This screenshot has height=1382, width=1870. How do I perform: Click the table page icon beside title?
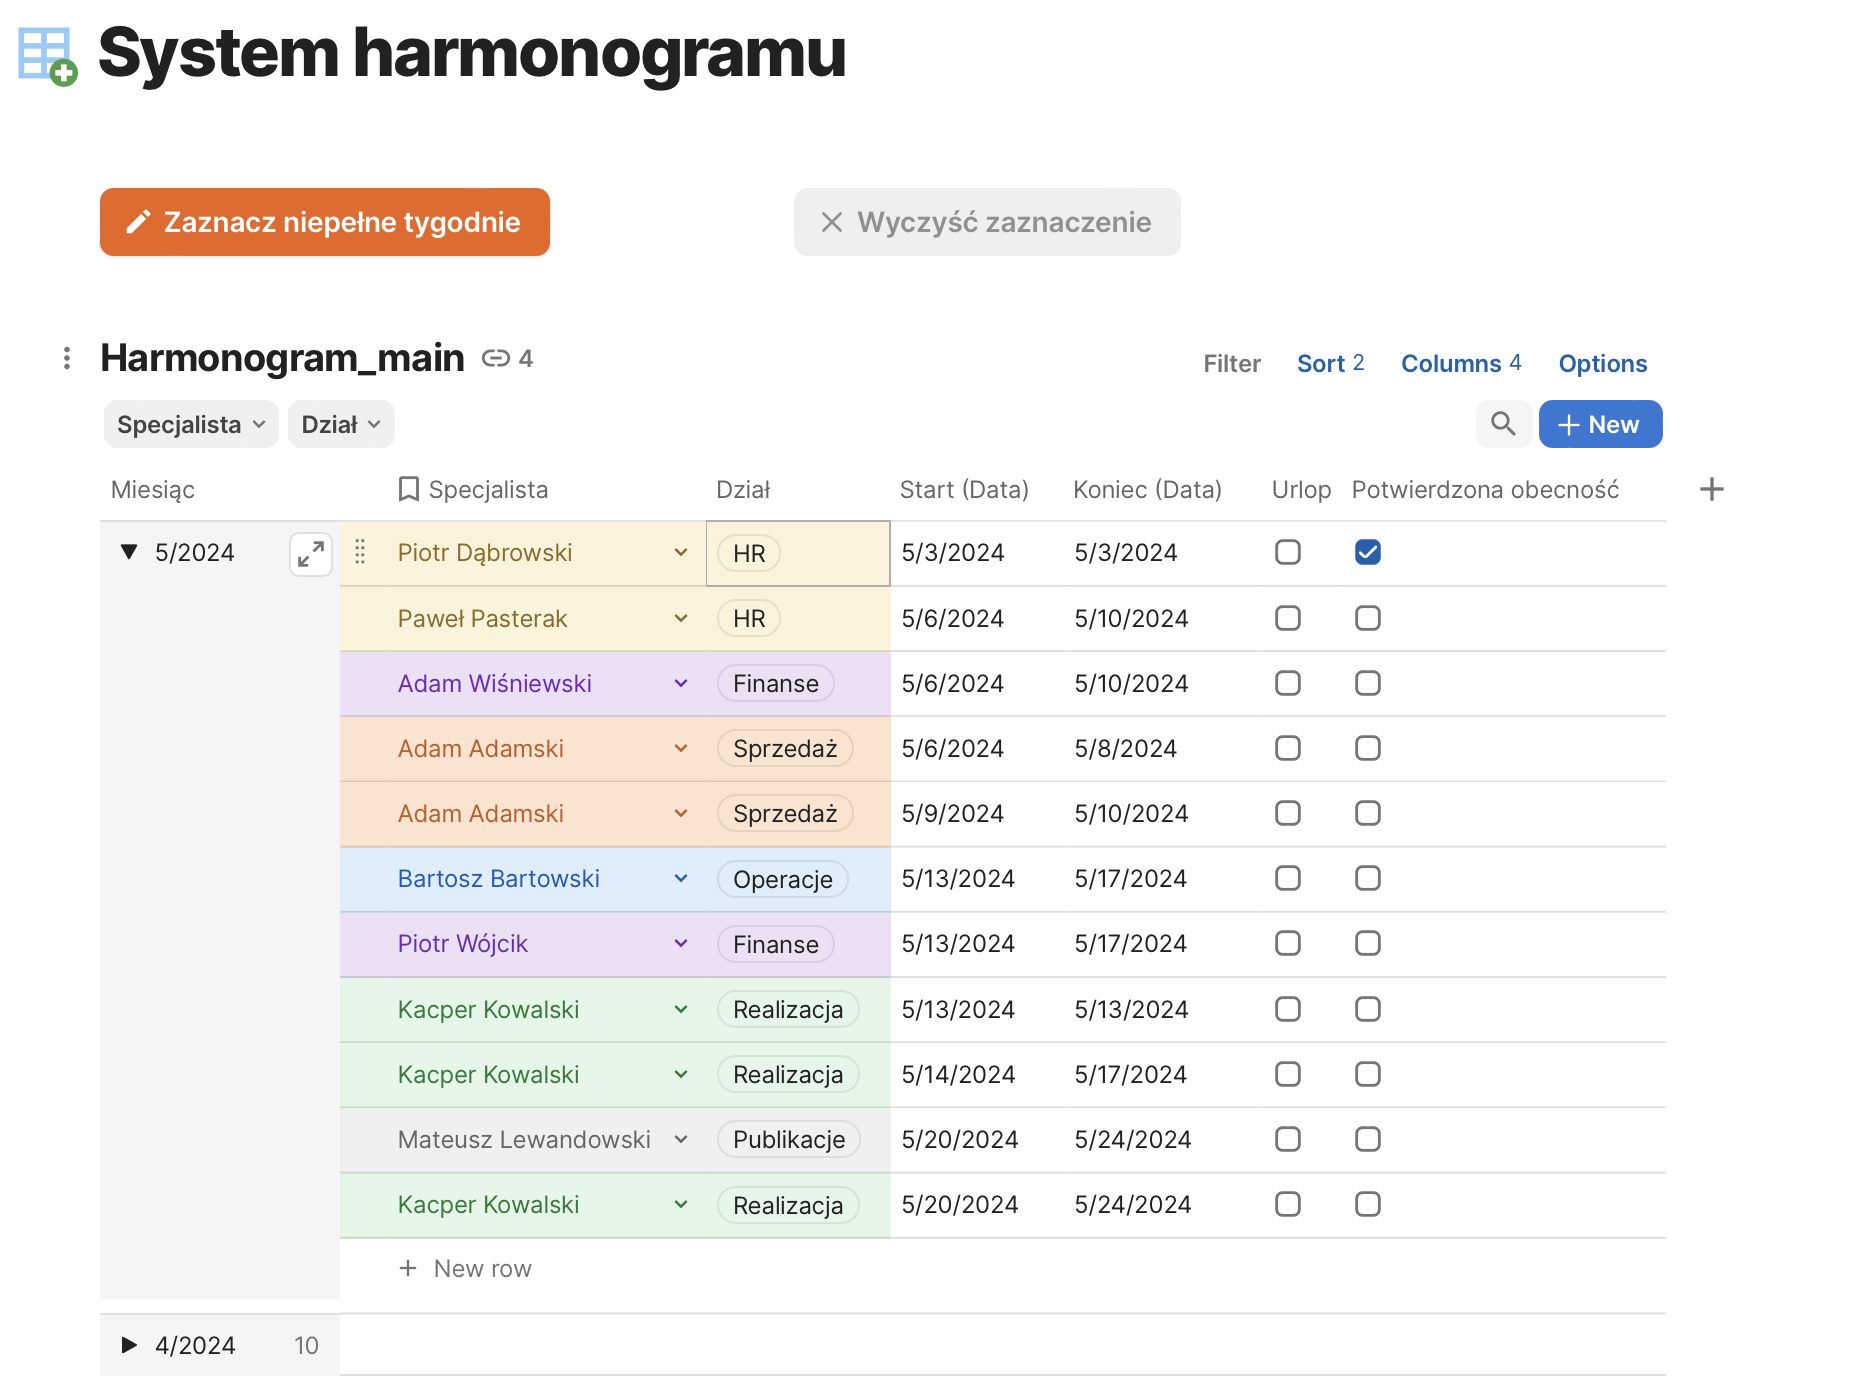click(x=47, y=55)
